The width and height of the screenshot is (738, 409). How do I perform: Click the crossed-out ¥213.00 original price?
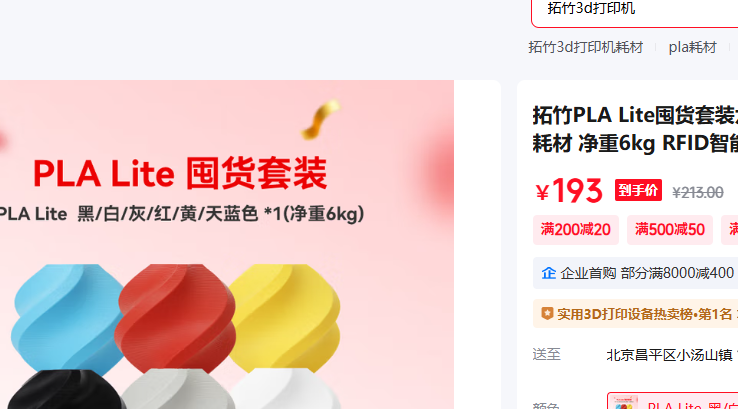[x=698, y=192]
